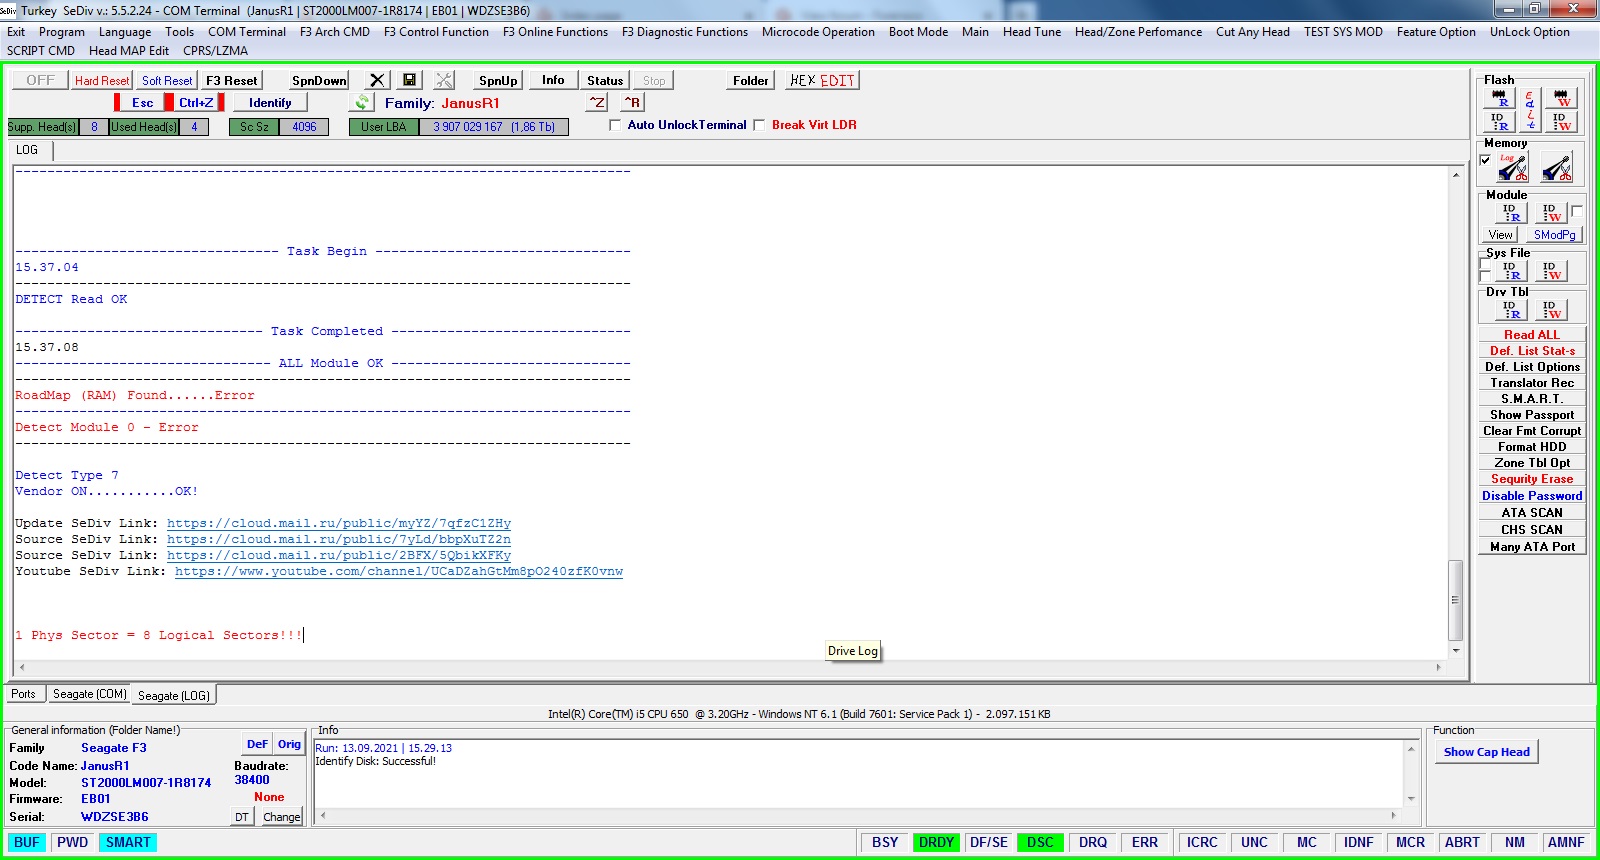Click the DT button
This screenshot has width=1600, height=860.
pos(242,817)
